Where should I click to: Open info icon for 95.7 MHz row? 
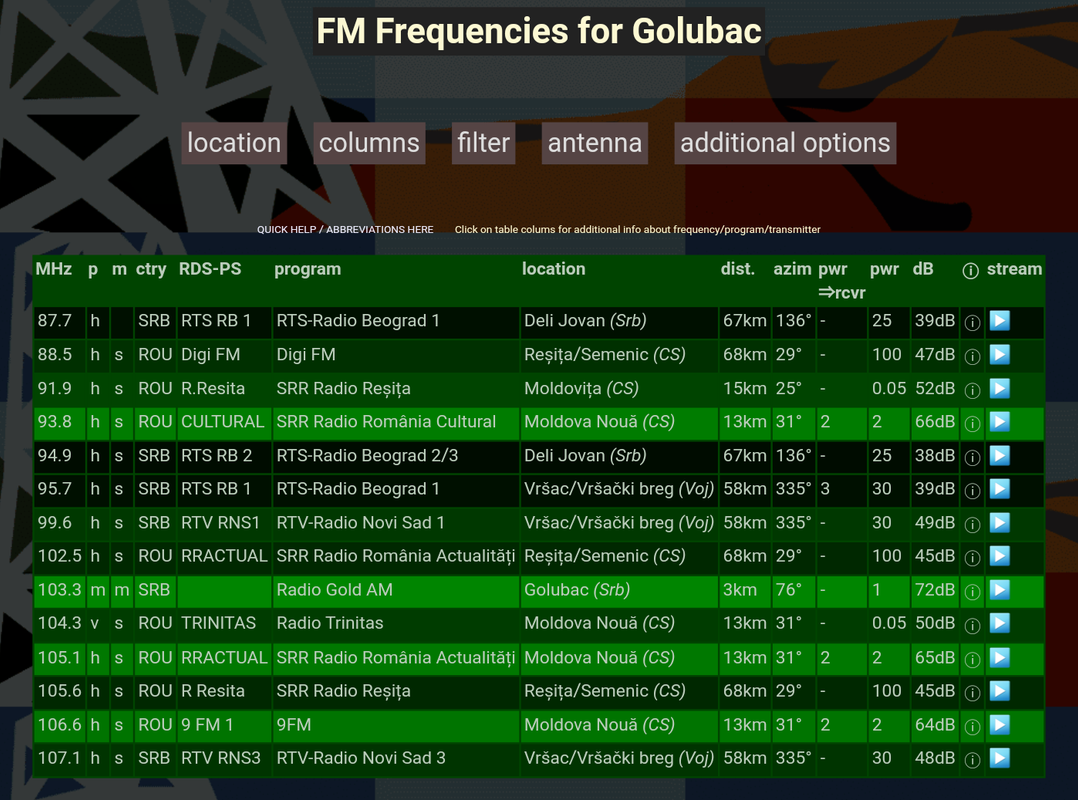[x=972, y=490]
